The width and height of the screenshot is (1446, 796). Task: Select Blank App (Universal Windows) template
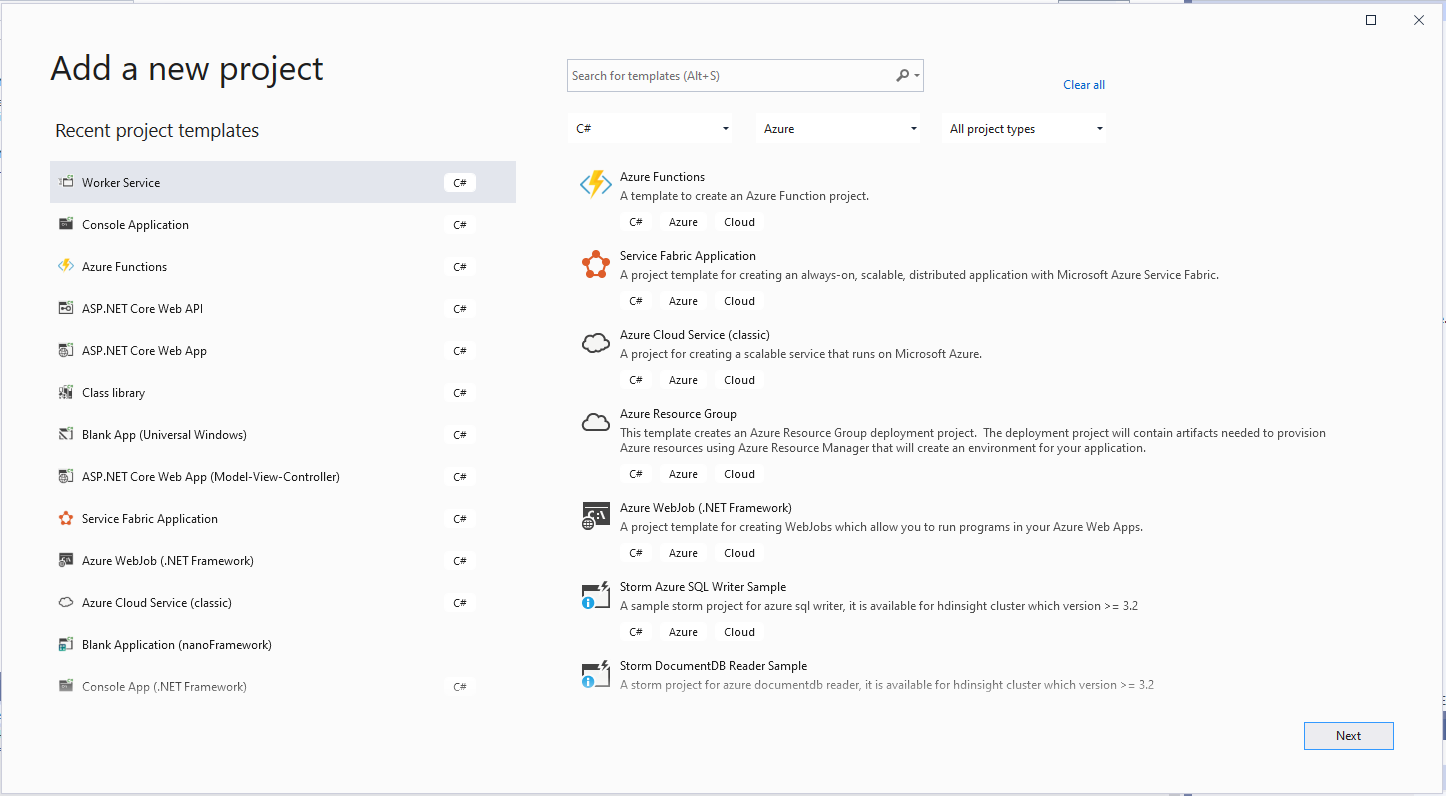[x=164, y=435]
